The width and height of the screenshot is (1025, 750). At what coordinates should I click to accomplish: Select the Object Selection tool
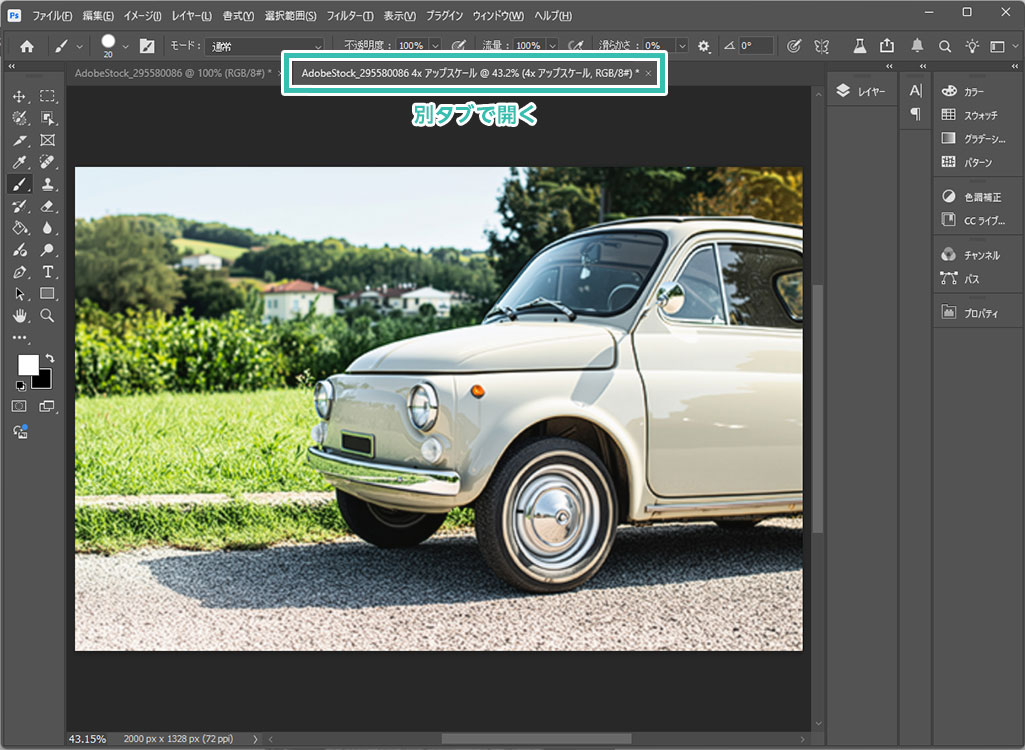click(x=47, y=118)
